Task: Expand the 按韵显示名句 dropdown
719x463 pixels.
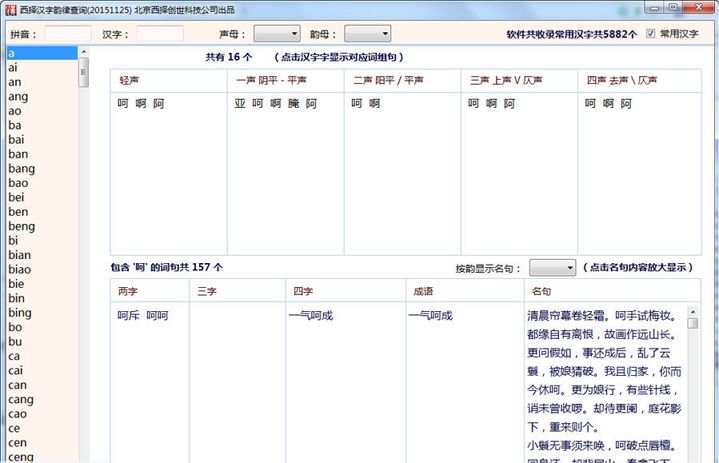Action: click(x=552, y=268)
